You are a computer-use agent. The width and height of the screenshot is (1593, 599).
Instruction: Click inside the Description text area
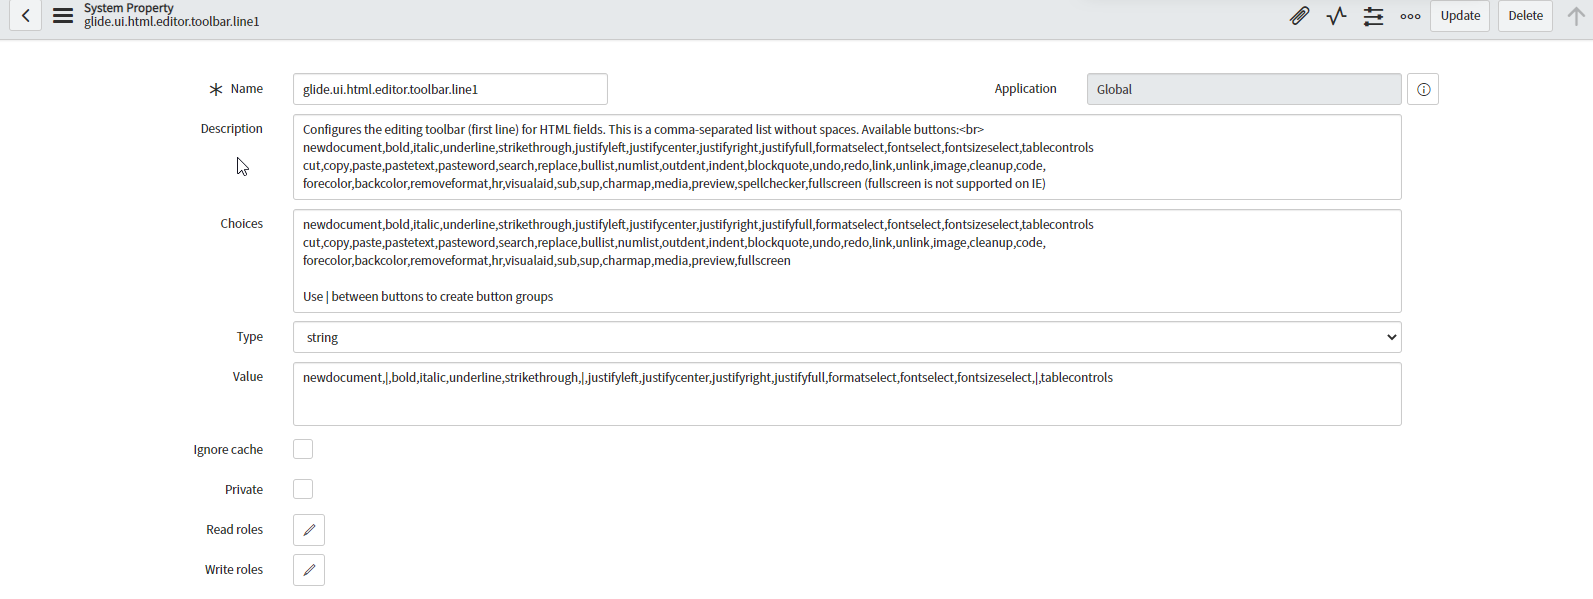coord(847,157)
